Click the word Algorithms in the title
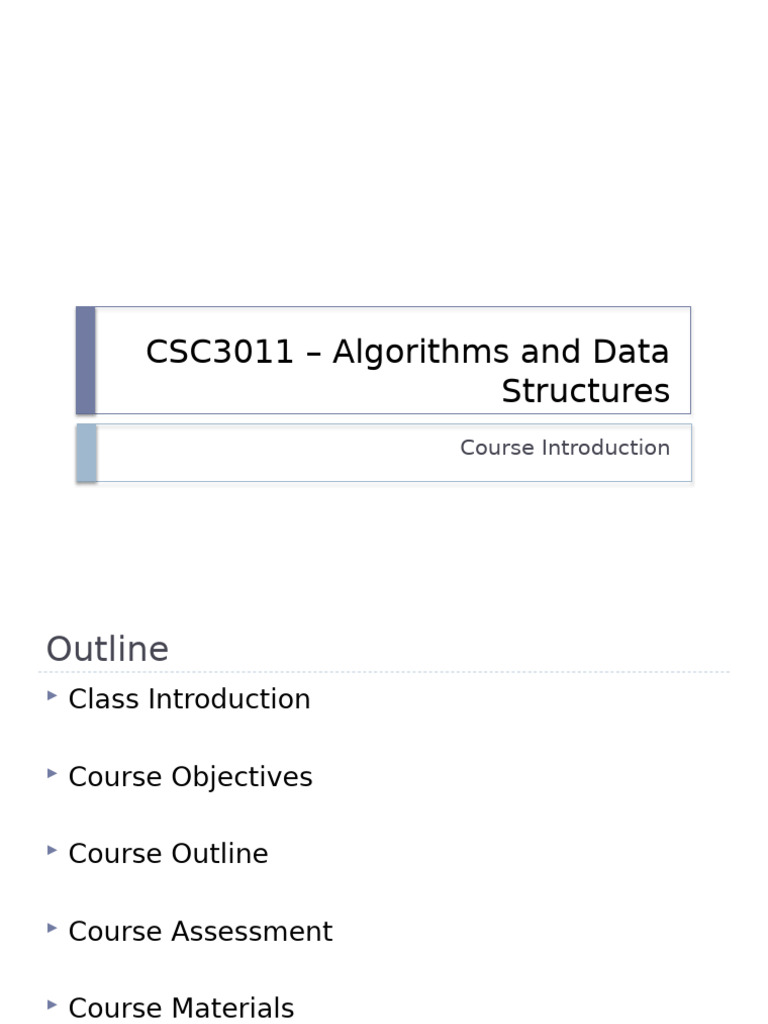The image size is (768, 1024). click(417, 352)
